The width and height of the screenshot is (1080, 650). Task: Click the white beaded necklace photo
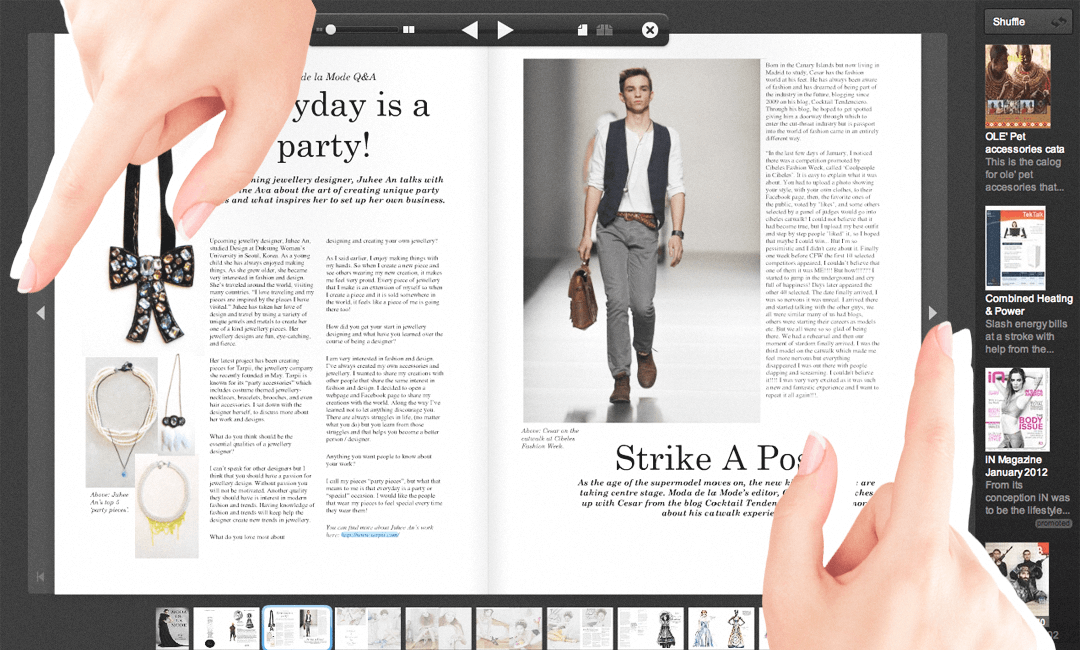121,422
